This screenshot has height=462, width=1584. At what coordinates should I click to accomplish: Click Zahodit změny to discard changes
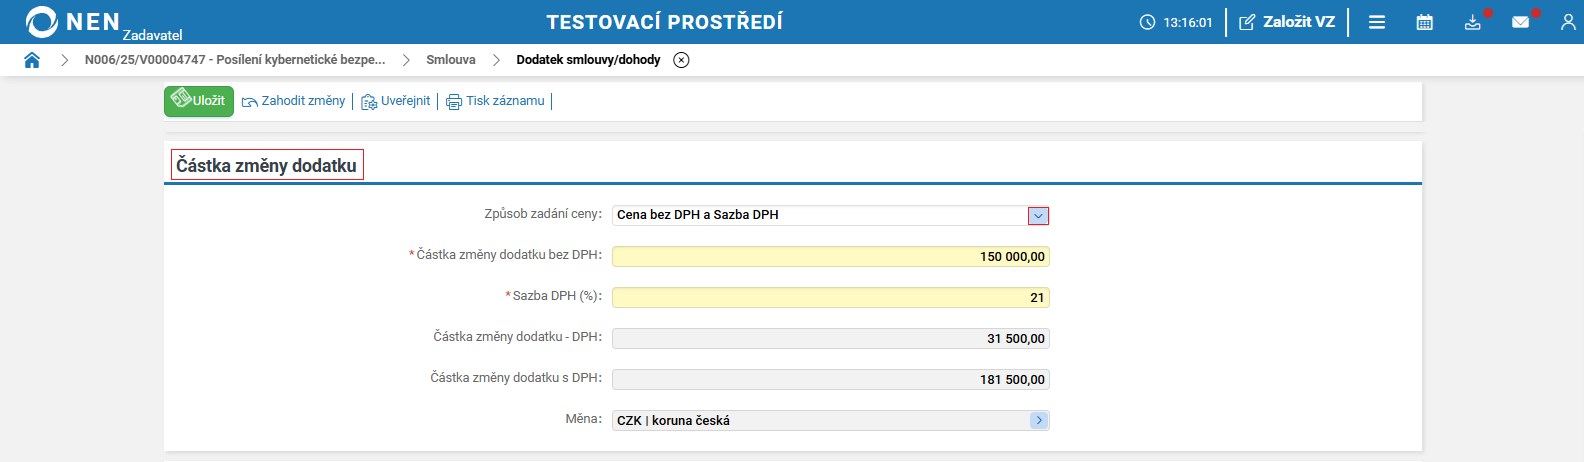294,101
